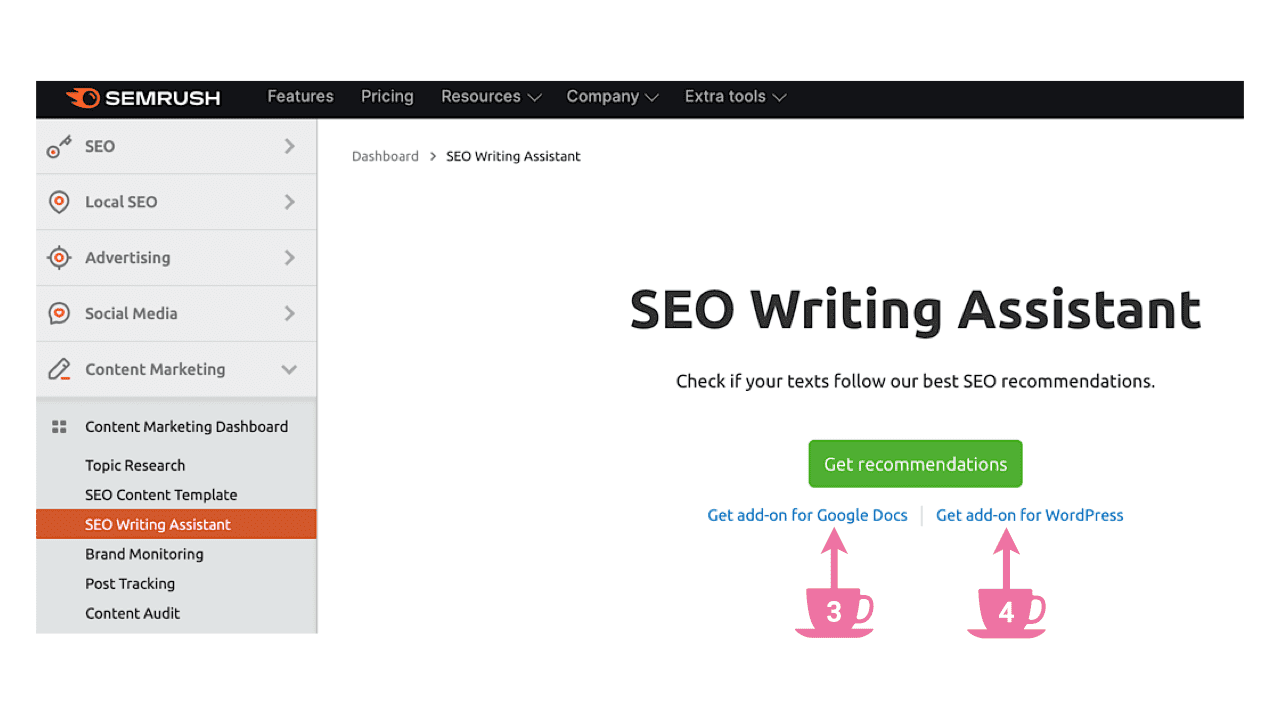The height and width of the screenshot is (720, 1280).
Task: Select the Local SEO pin icon
Action: [x=59, y=201]
